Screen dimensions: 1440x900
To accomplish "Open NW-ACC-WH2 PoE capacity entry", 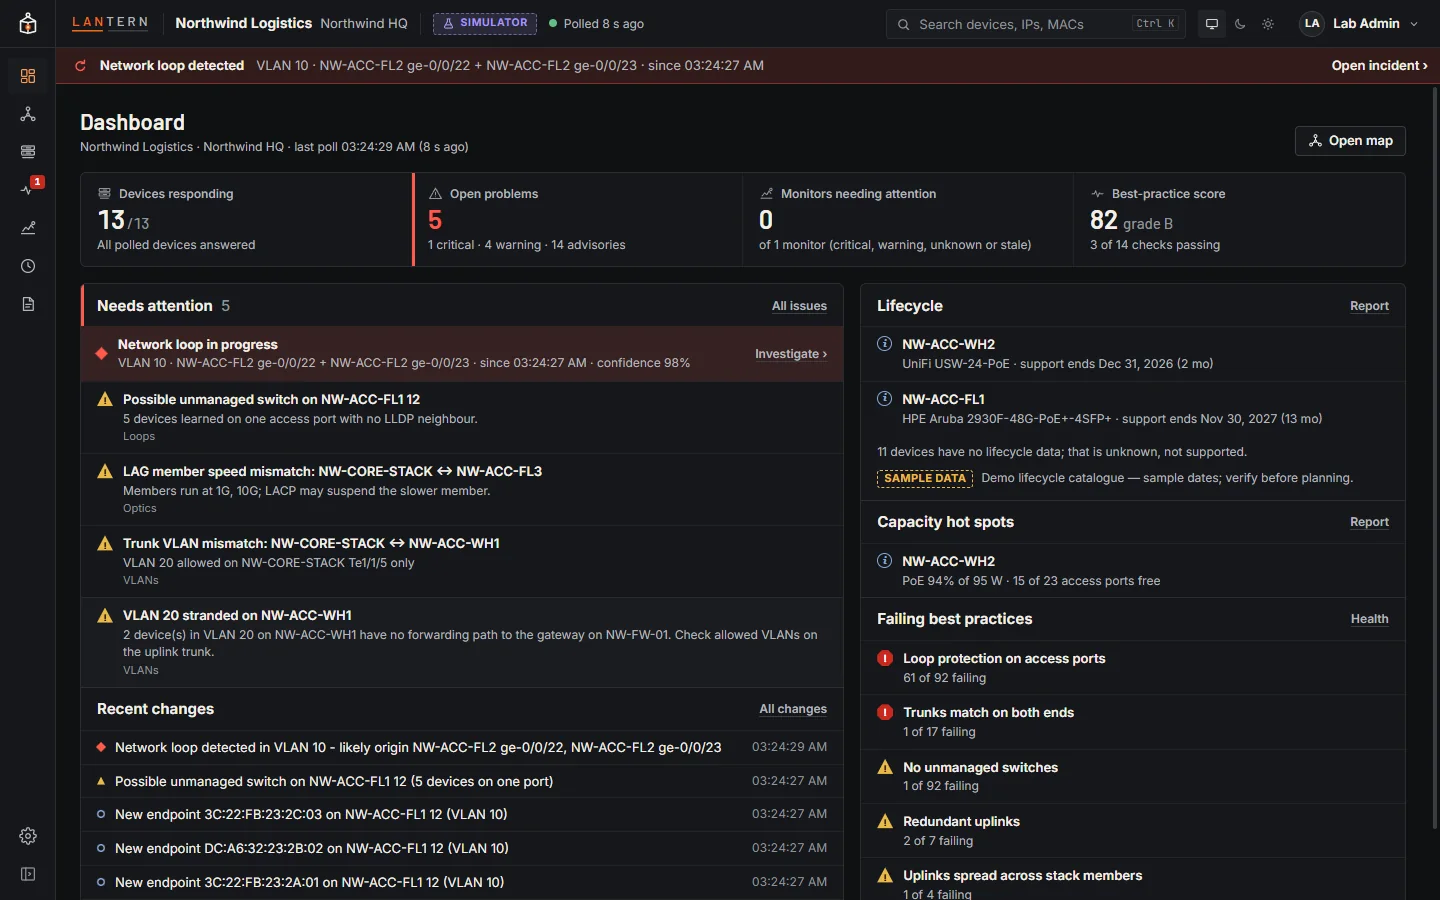I will tap(1133, 570).
